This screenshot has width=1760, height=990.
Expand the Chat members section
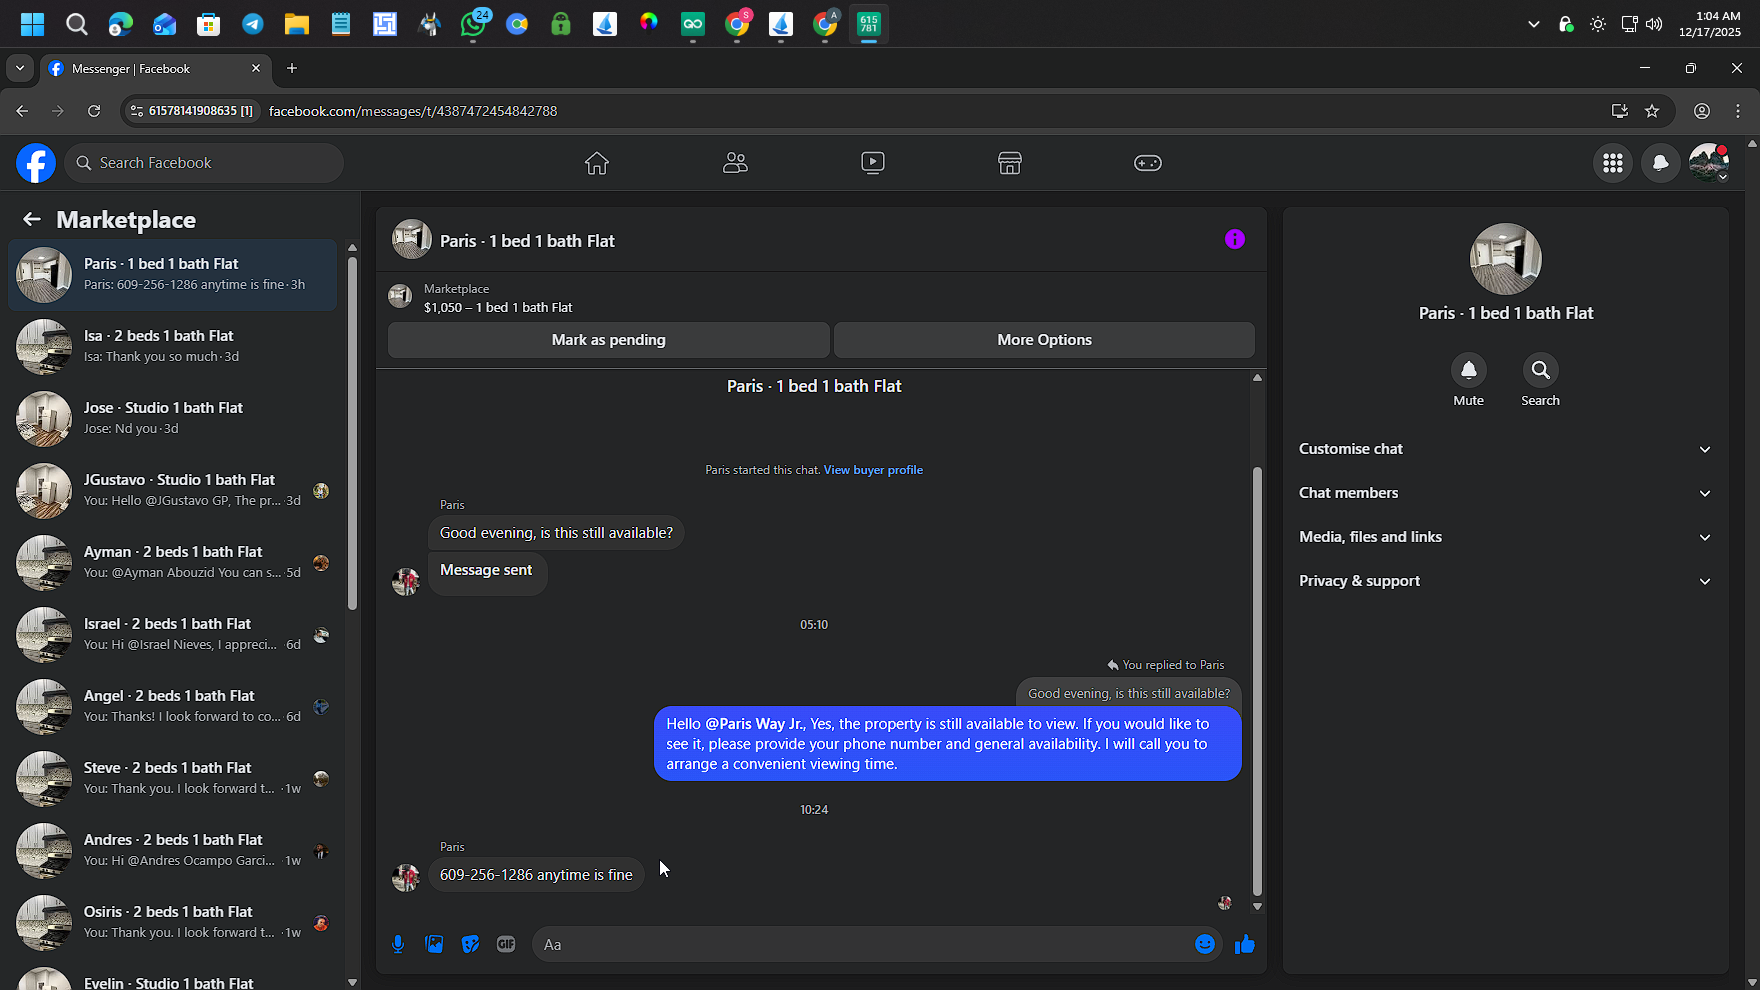point(1506,493)
